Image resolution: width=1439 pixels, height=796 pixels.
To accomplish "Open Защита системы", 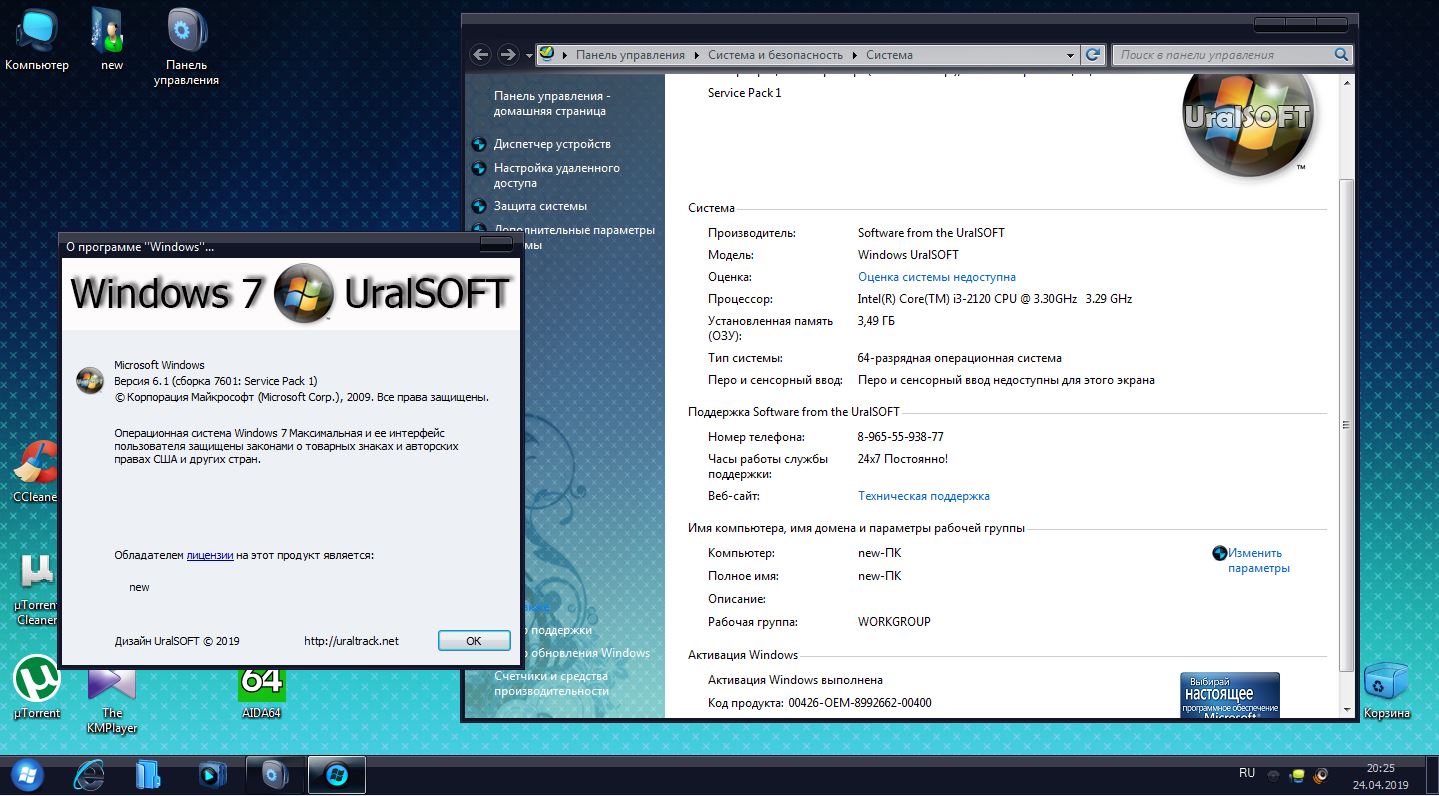I will tap(540, 206).
